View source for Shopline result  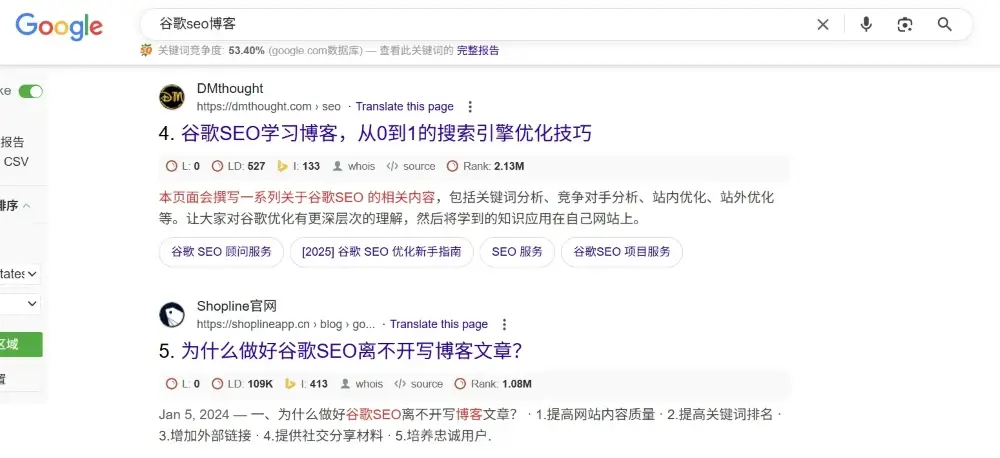point(418,384)
